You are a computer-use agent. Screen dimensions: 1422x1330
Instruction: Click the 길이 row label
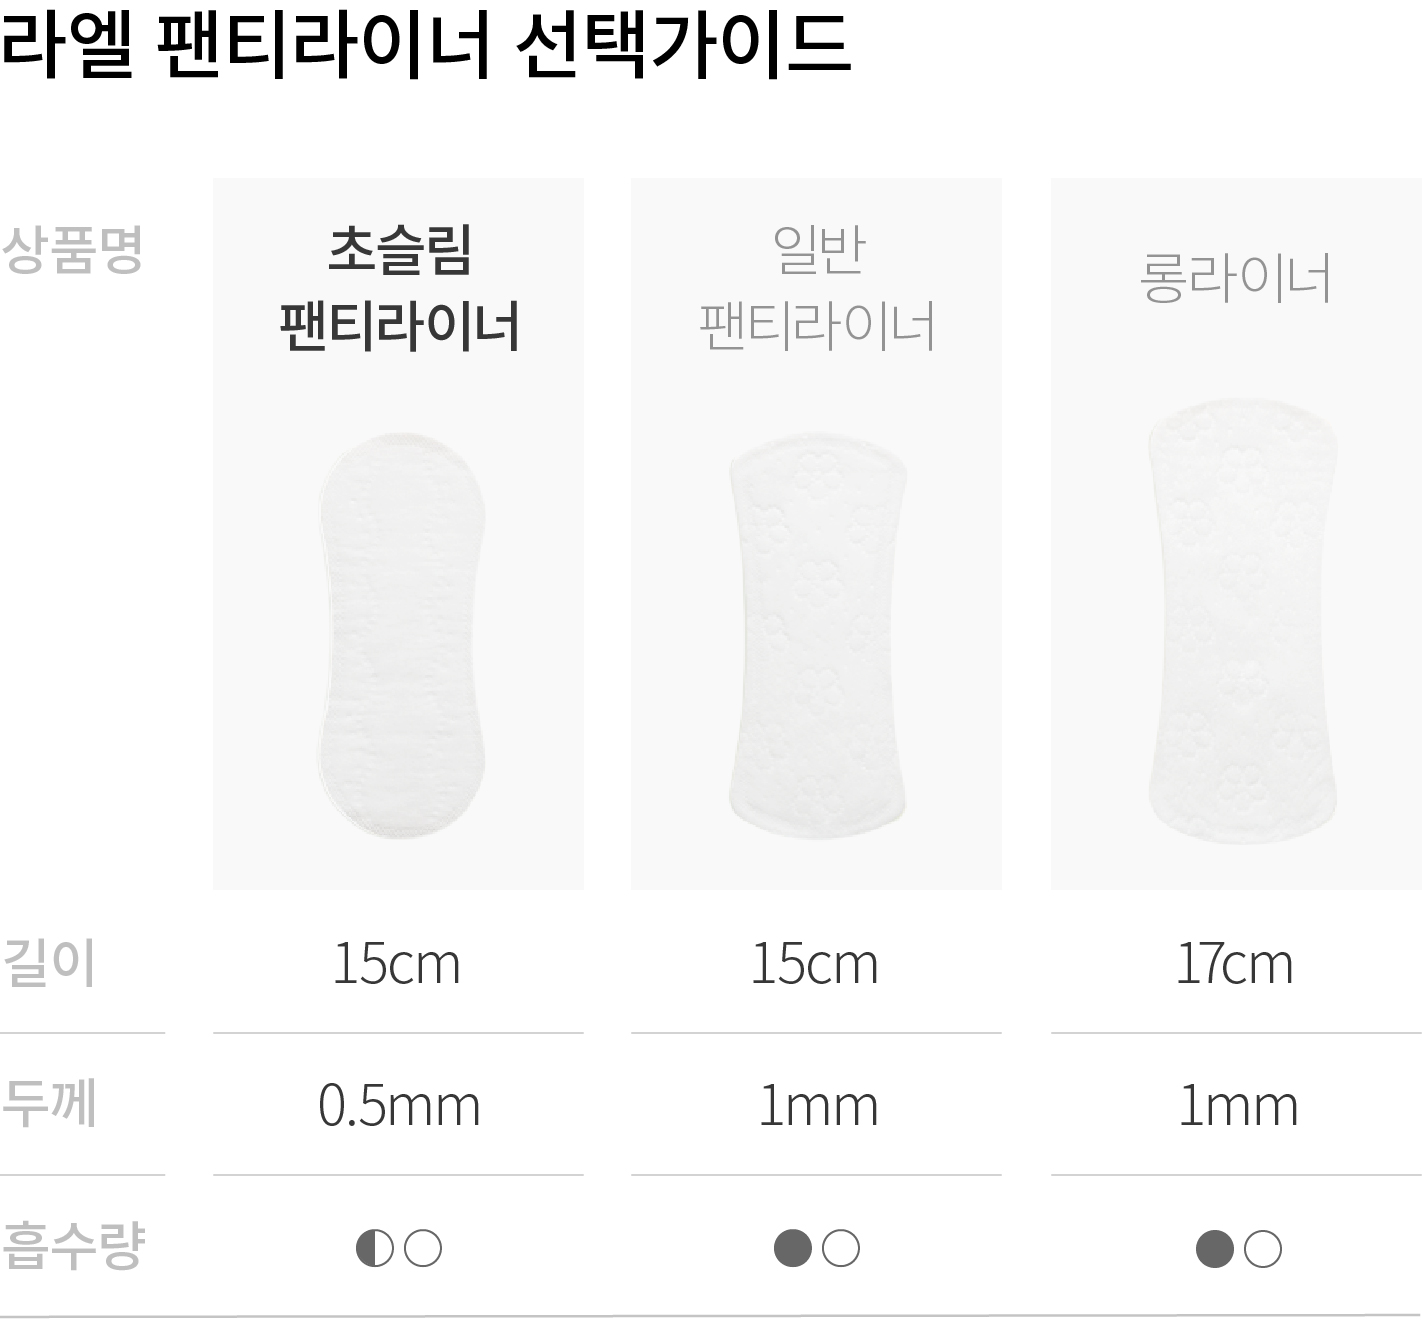pyautogui.click(x=49, y=964)
